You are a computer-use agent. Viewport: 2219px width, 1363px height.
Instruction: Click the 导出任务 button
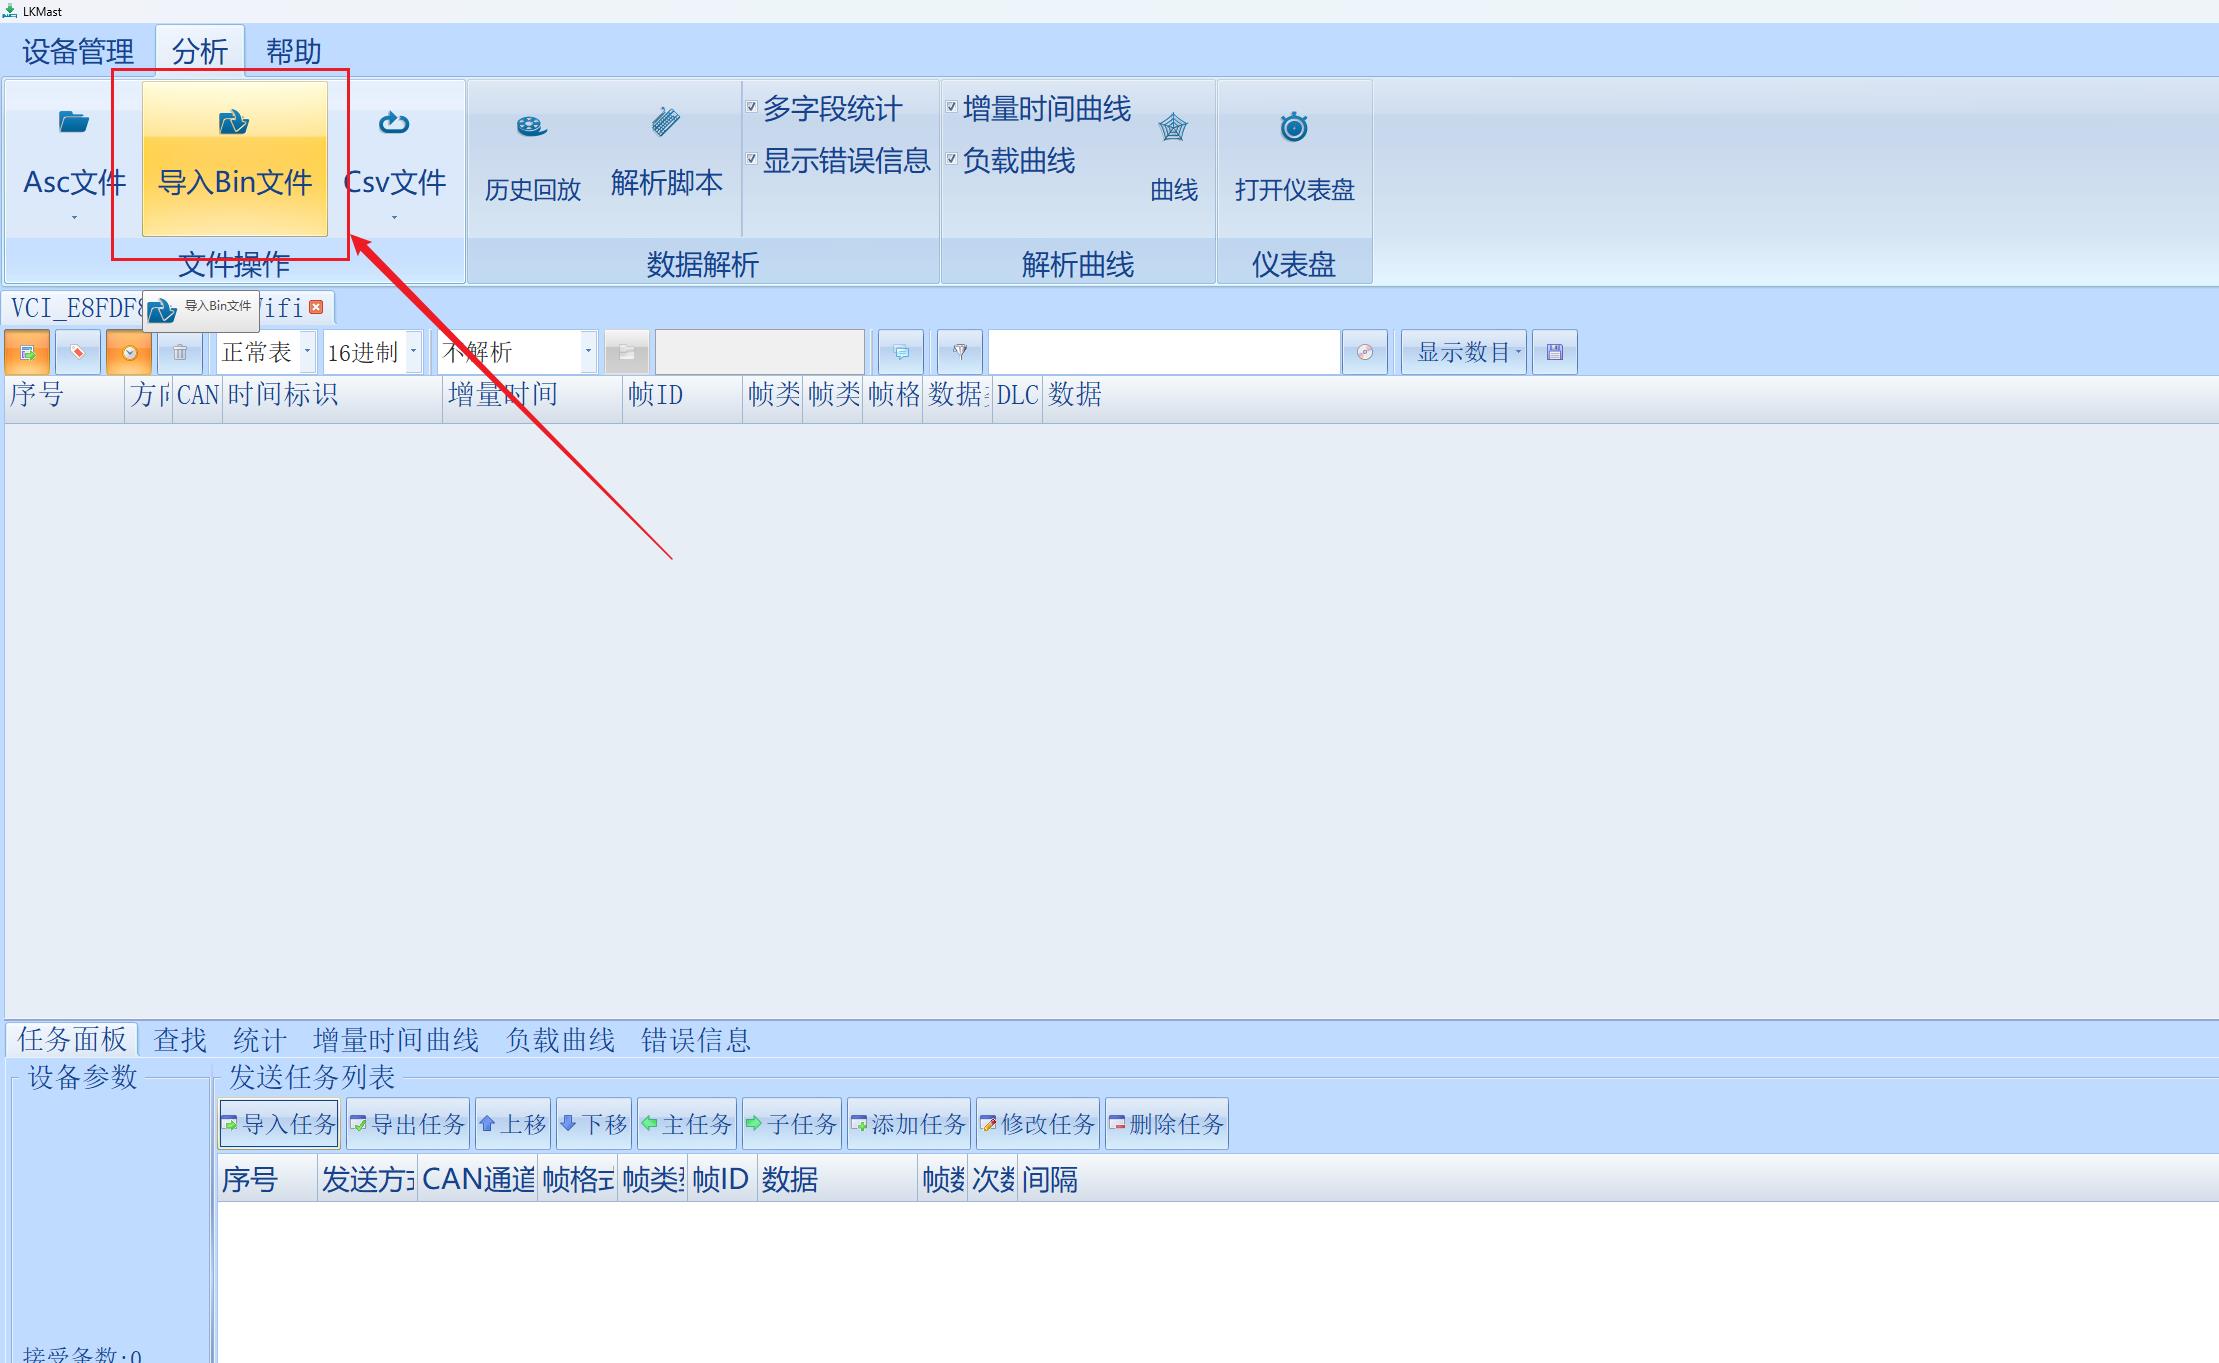(408, 1124)
